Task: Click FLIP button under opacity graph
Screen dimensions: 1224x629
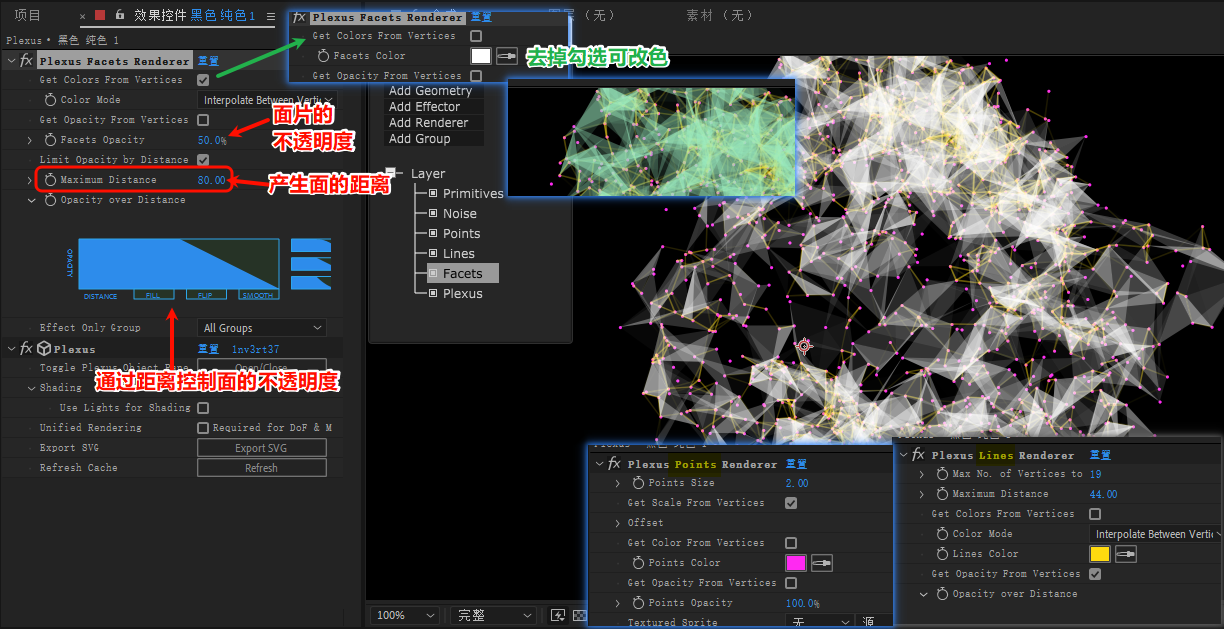Action: pos(206,295)
